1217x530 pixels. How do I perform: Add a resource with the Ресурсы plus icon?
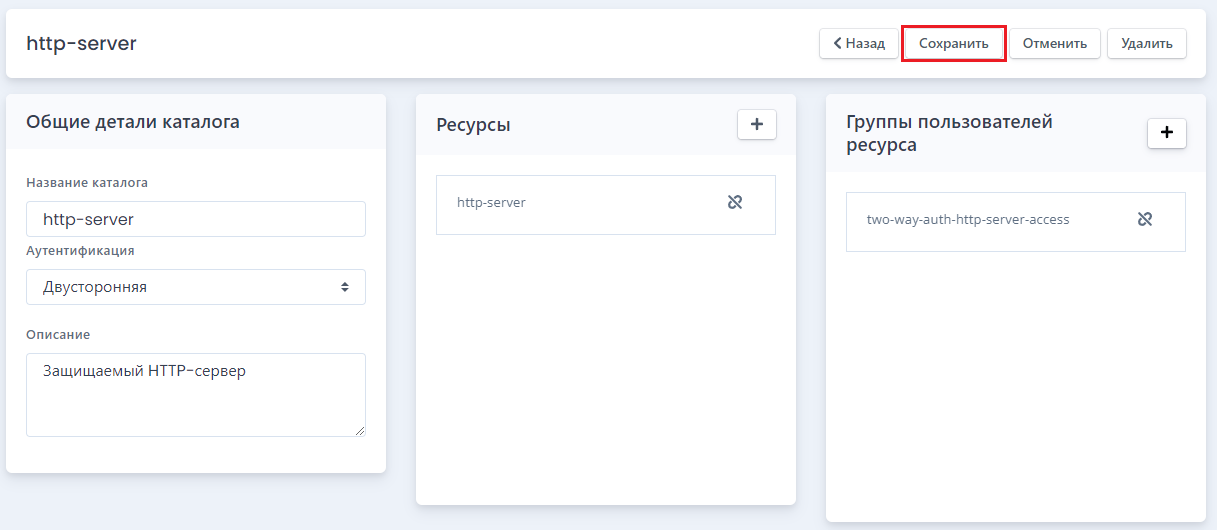(757, 124)
